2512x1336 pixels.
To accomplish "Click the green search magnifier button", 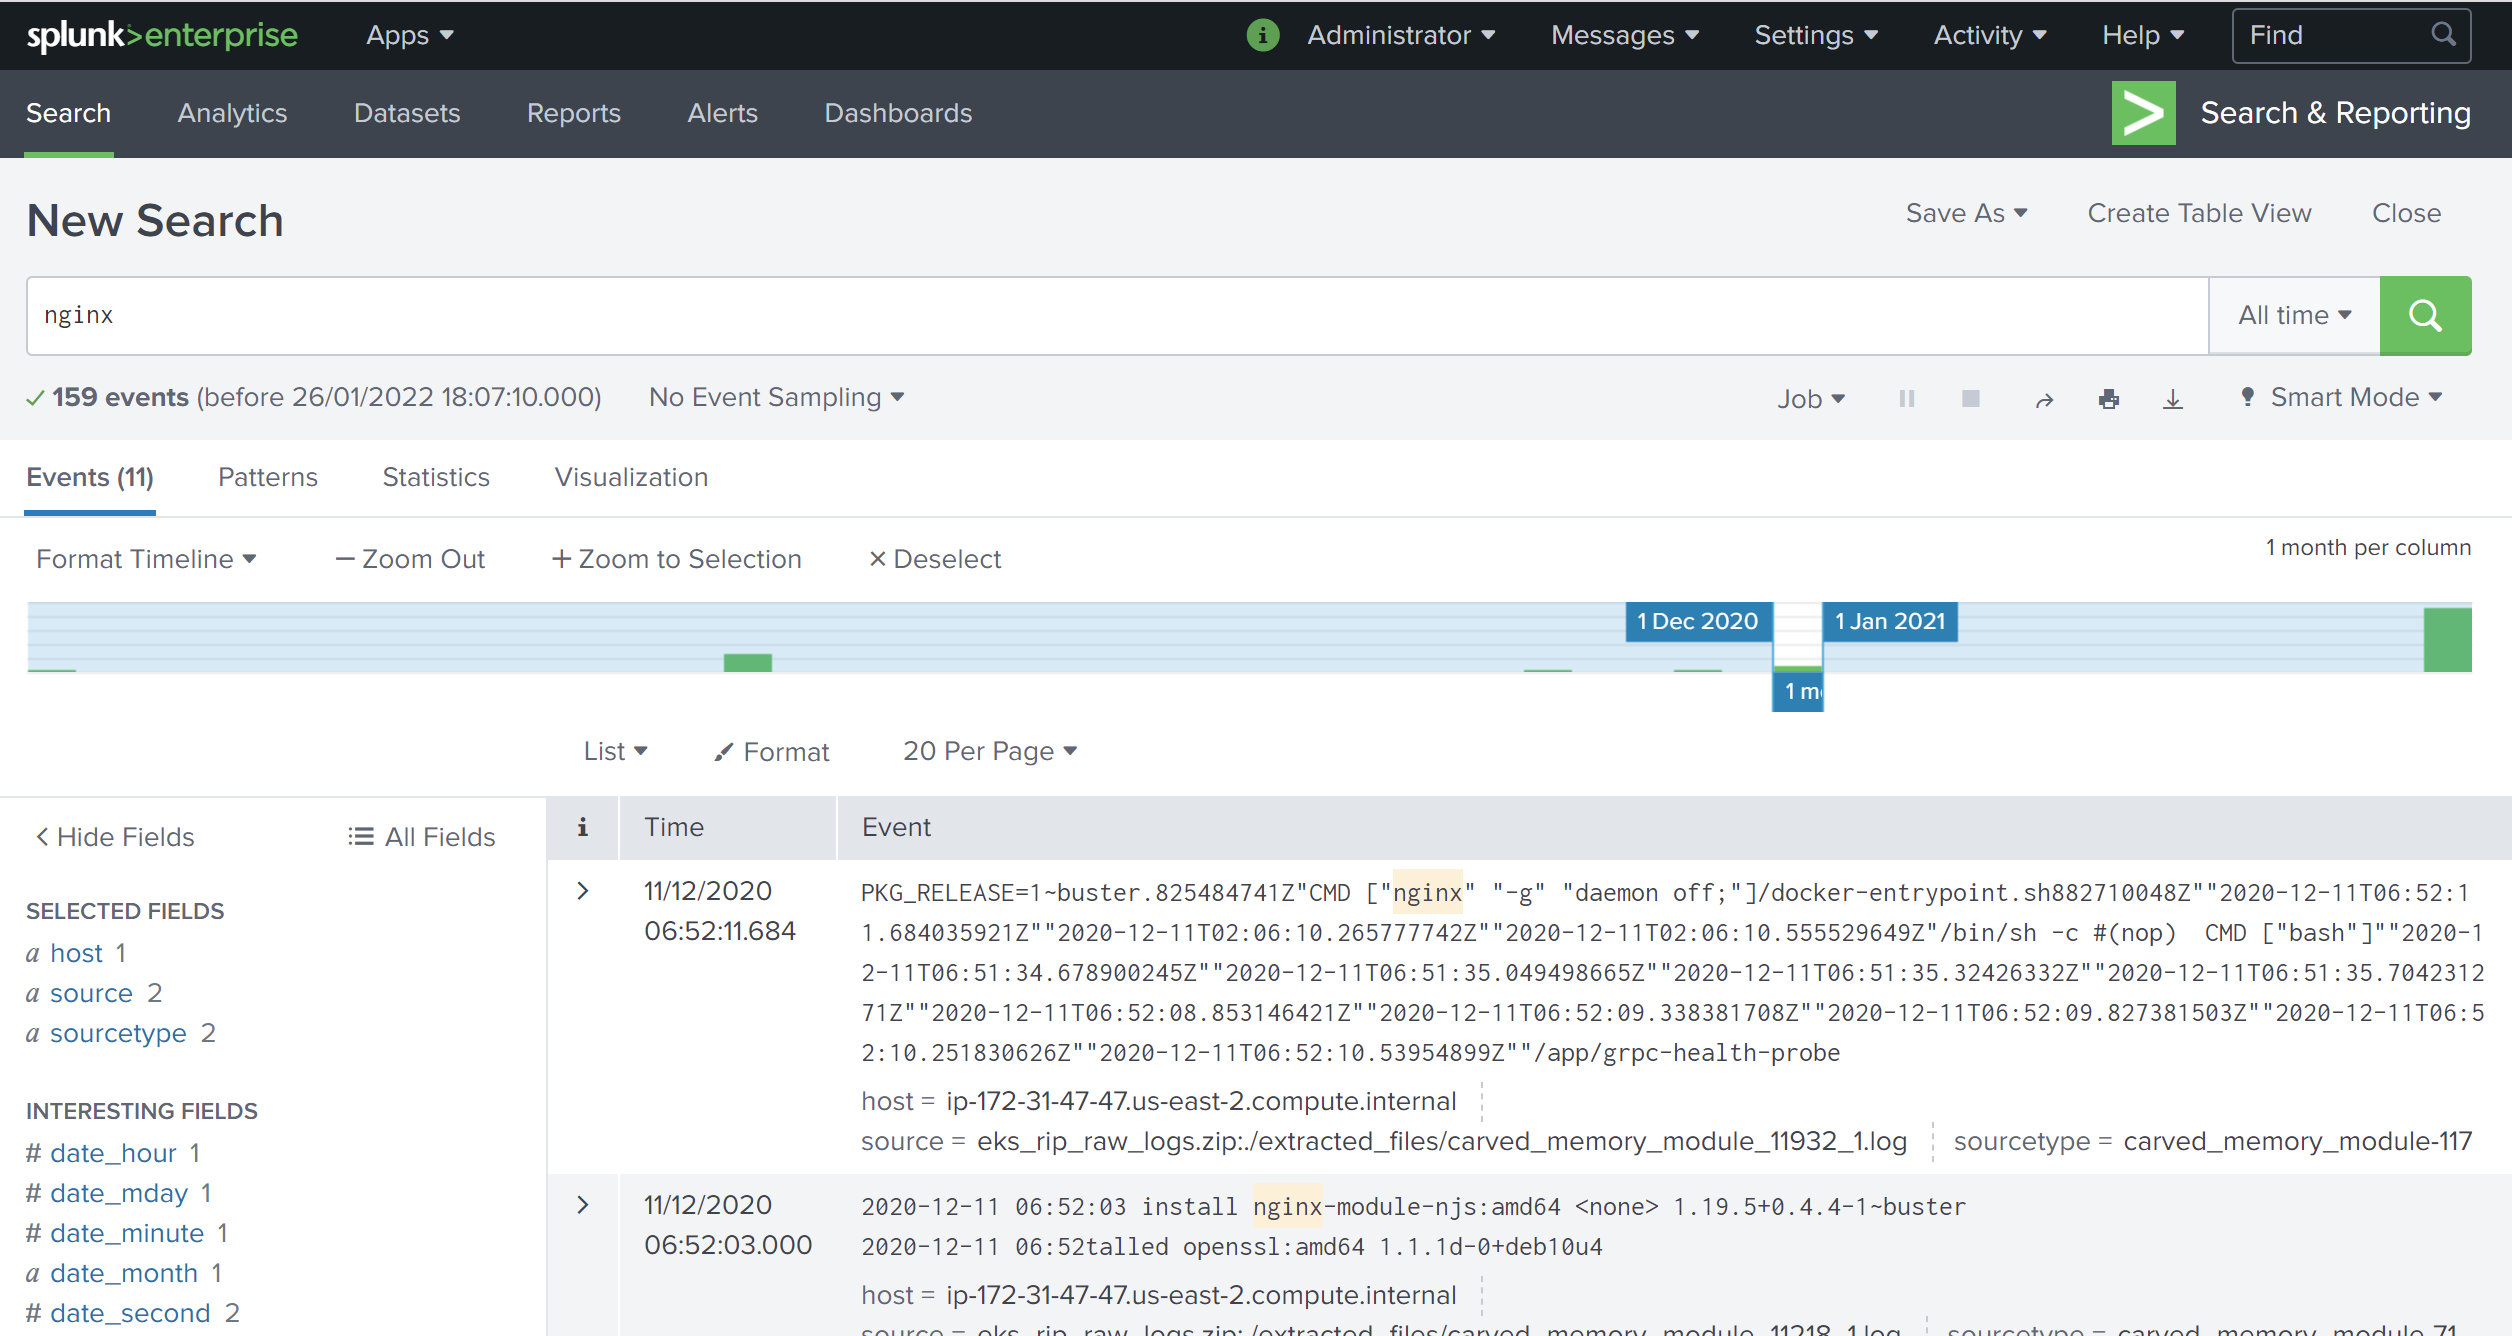I will click(2424, 316).
